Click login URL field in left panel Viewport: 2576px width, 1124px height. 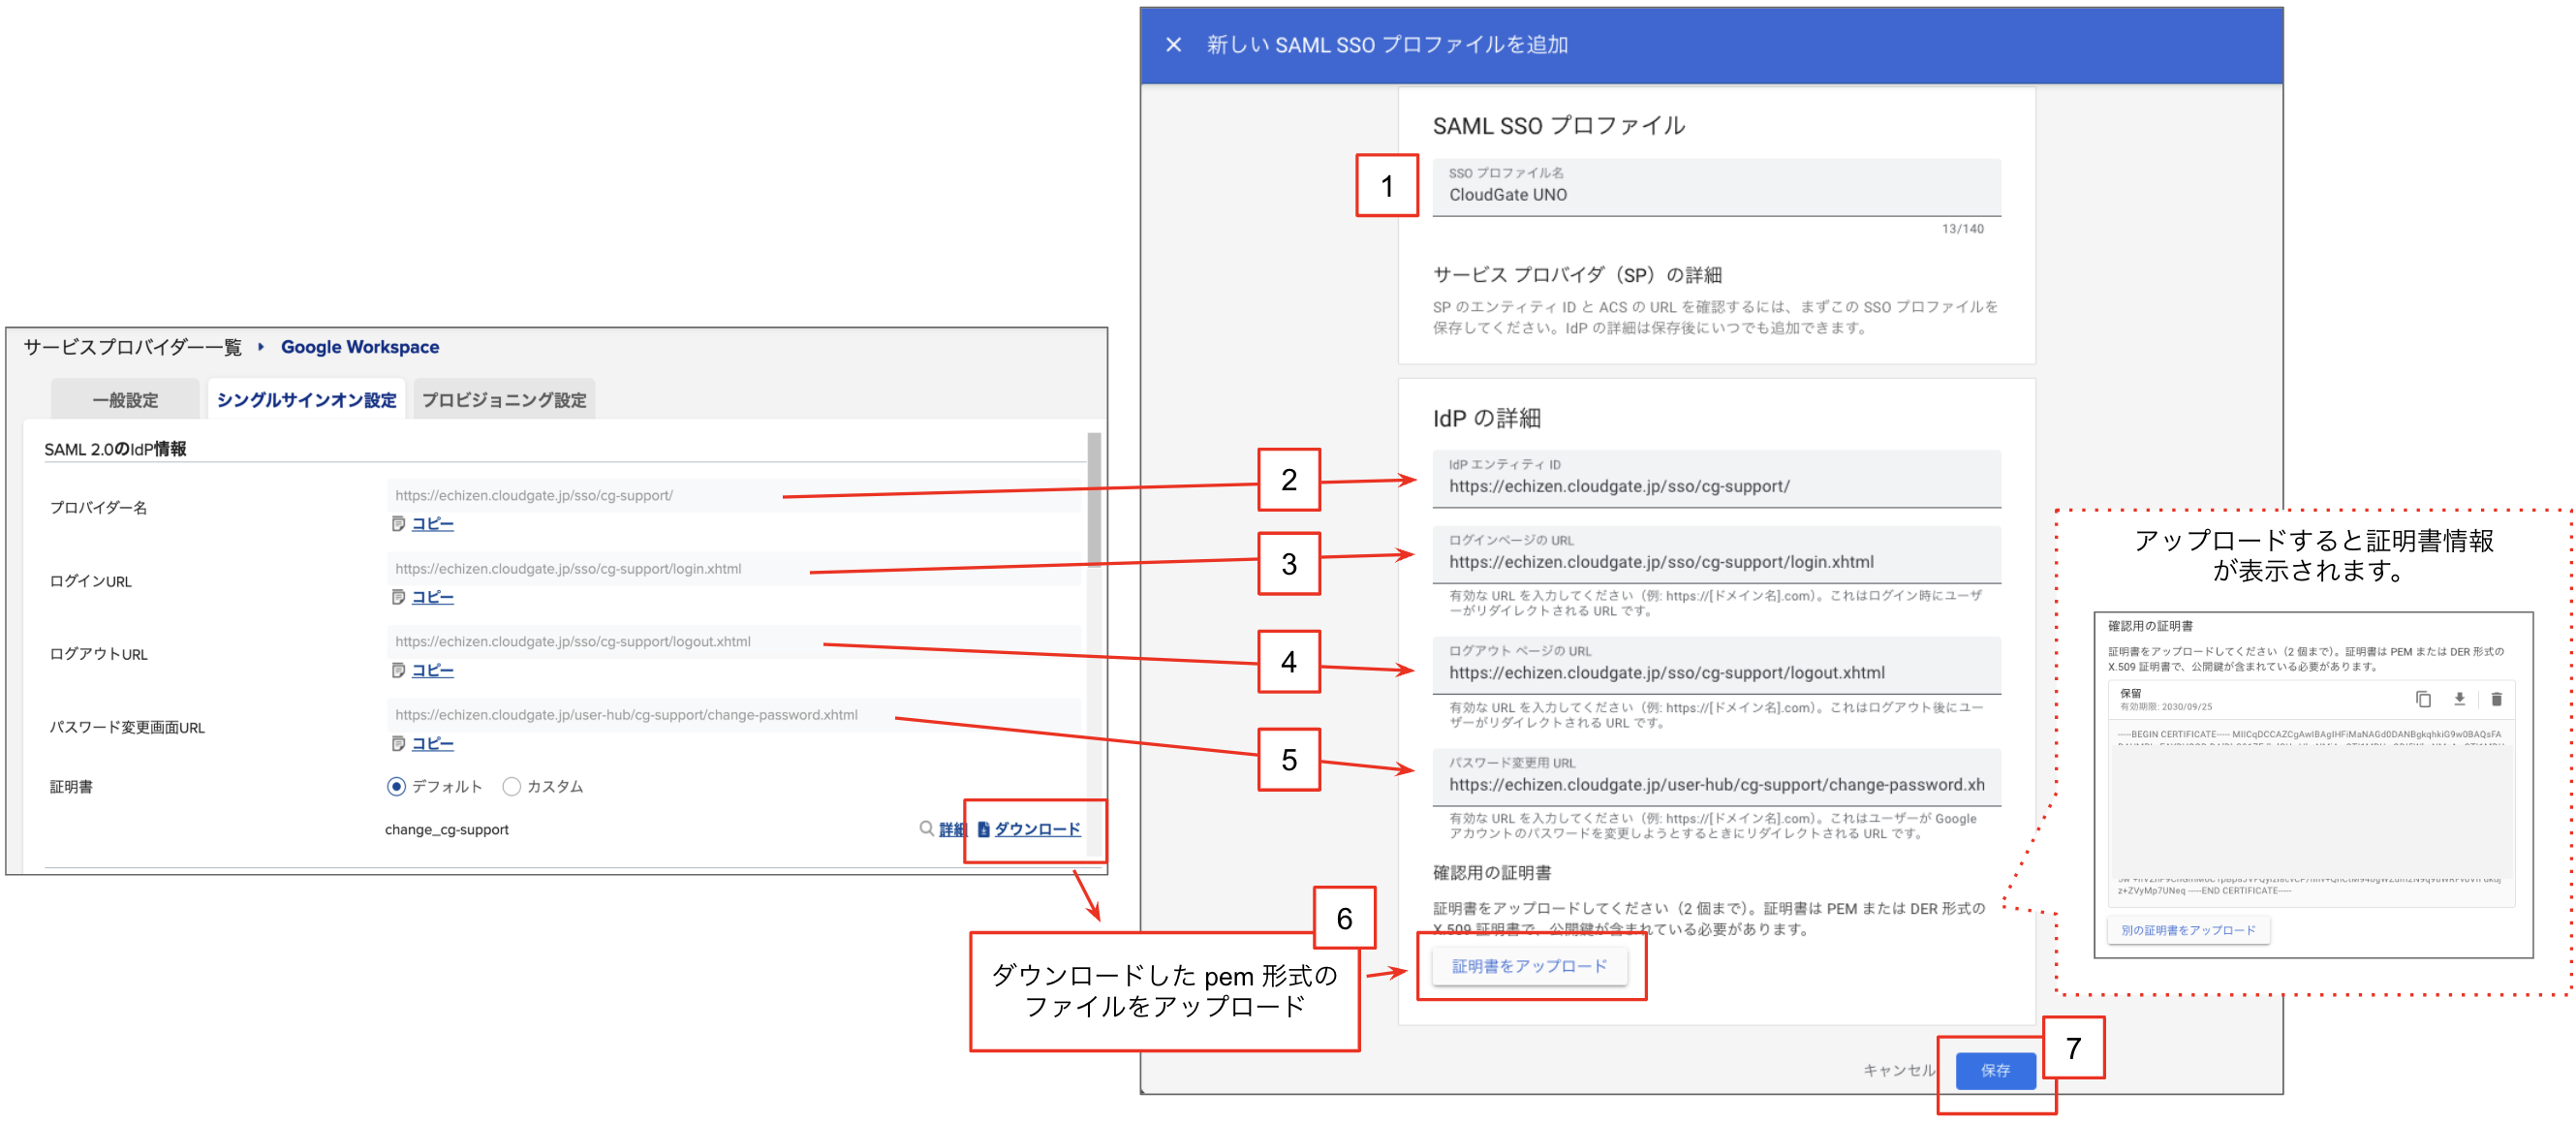pos(734,568)
